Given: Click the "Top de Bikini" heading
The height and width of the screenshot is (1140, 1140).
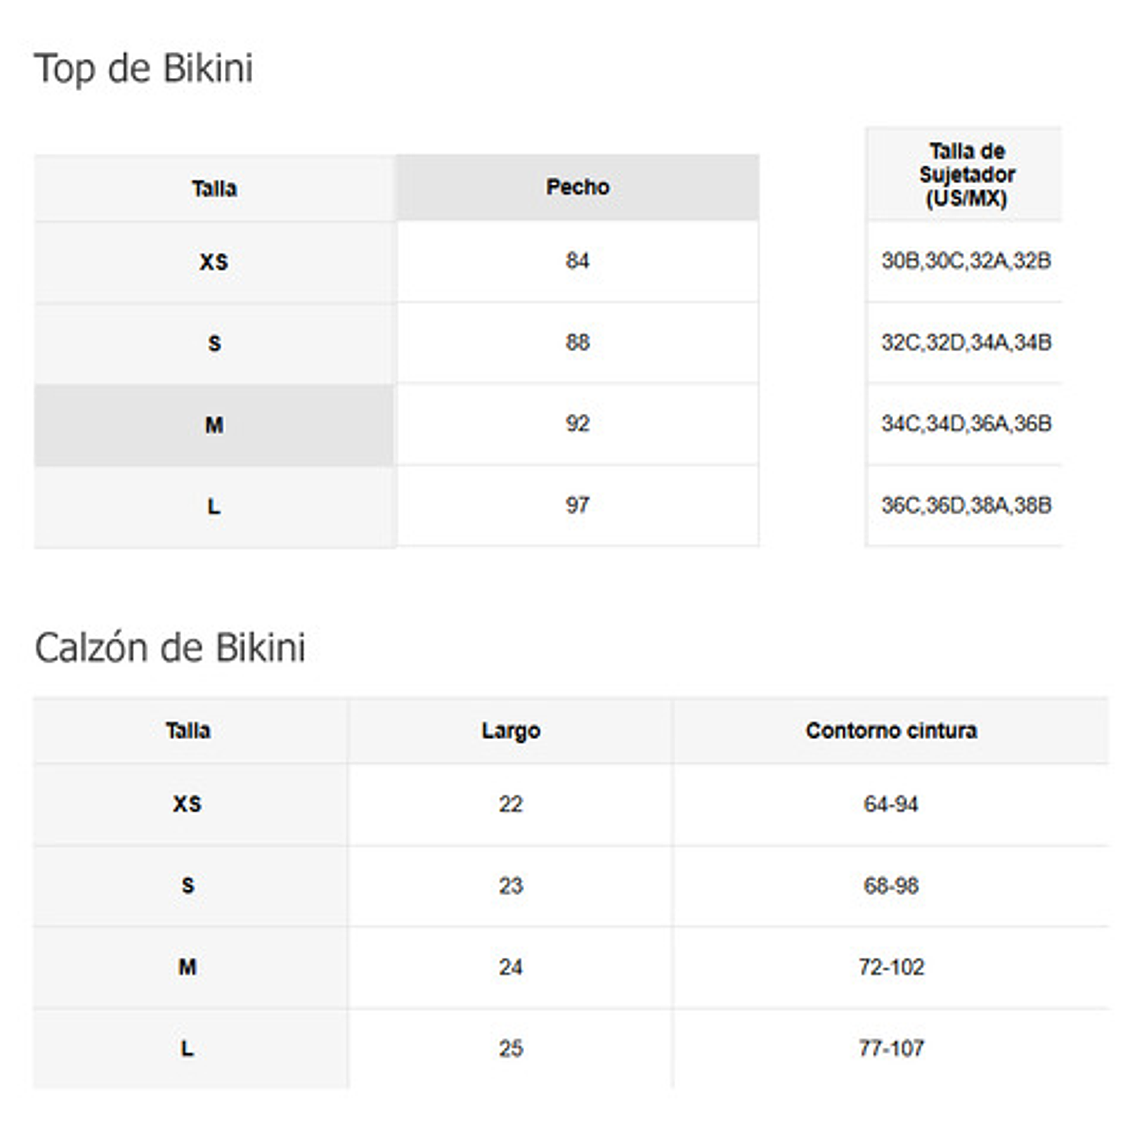Looking at the screenshot, I should [x=144, y=69].
